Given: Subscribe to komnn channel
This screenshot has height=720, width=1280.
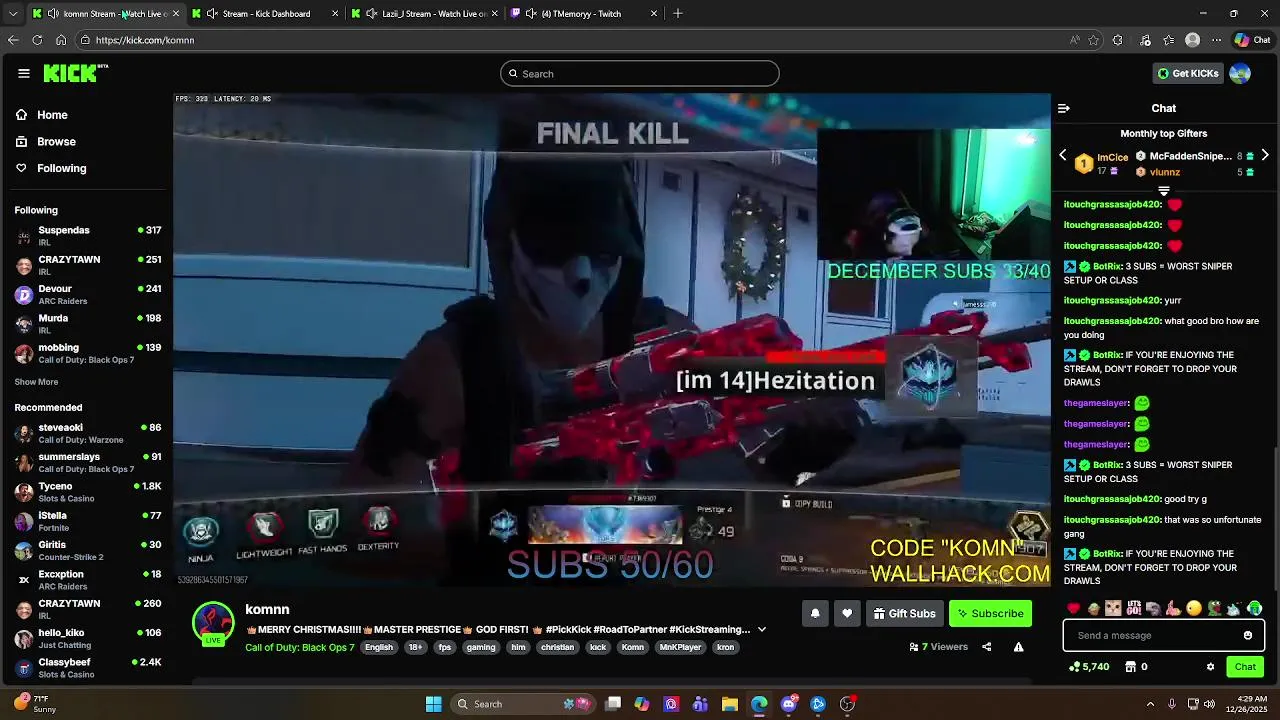Looking at the screenshot, I should point(990,613).
